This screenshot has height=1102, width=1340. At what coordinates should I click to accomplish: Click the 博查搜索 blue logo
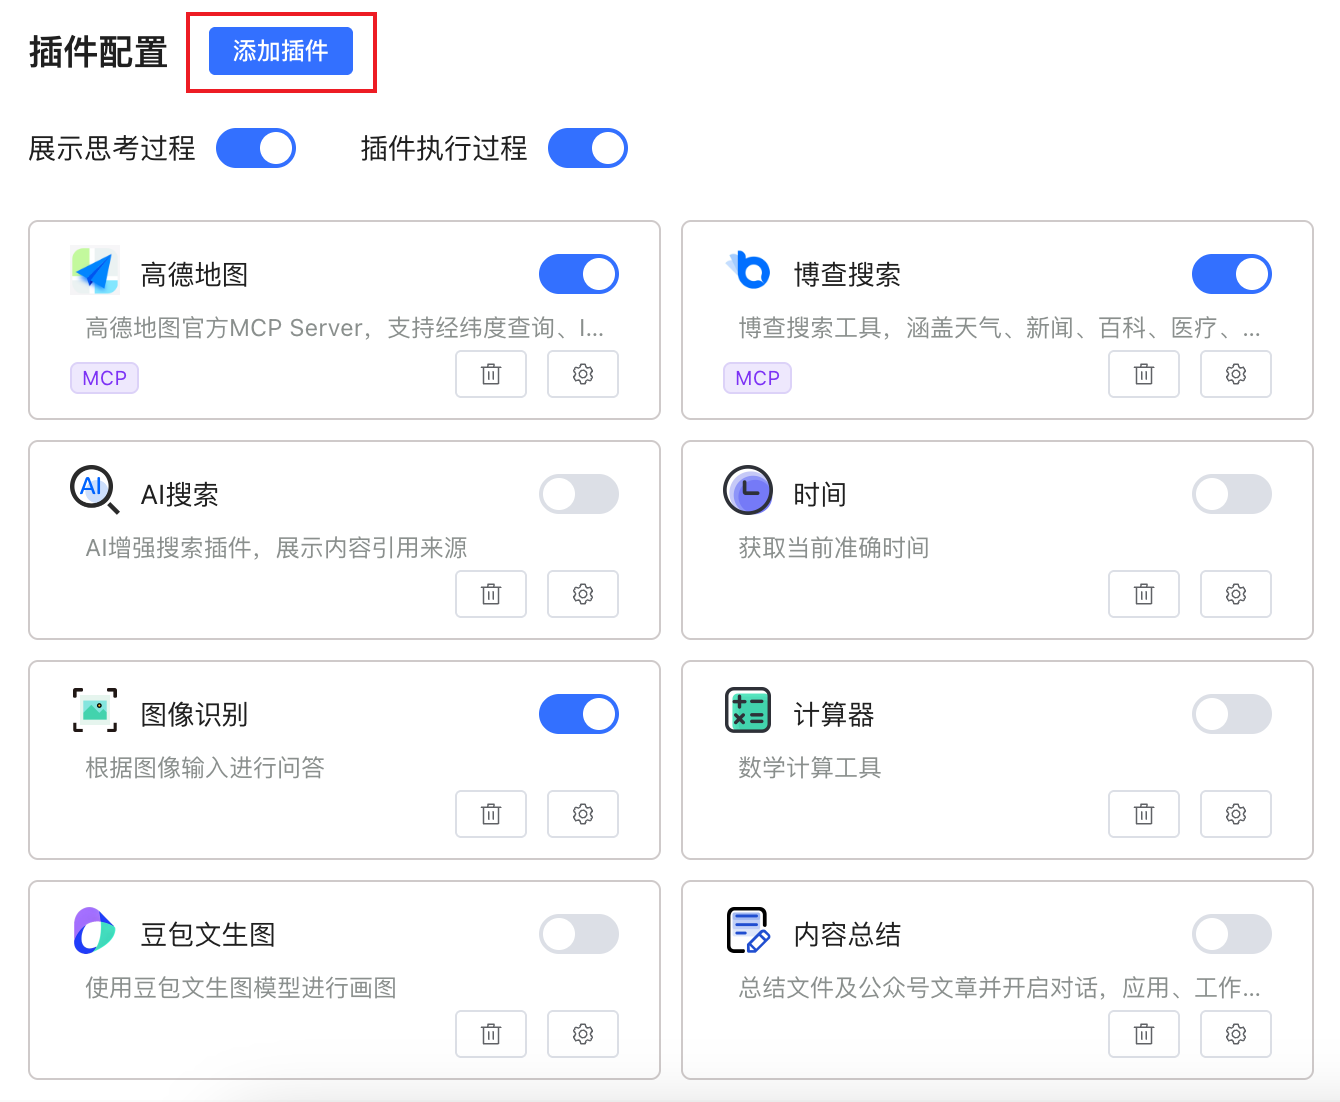point(748,270)
